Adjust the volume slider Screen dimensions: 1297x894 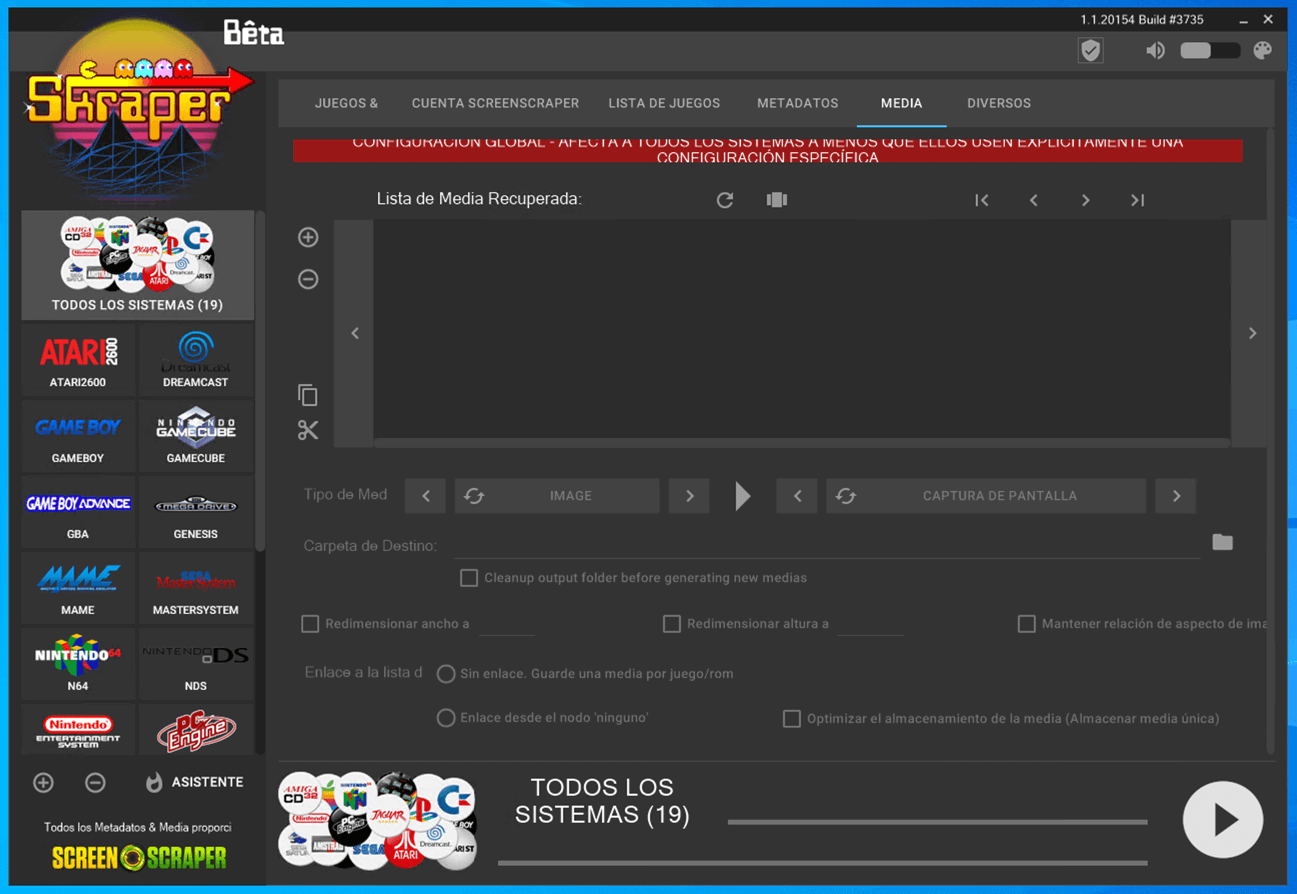pyautogui.click(x=1210, y=51)
